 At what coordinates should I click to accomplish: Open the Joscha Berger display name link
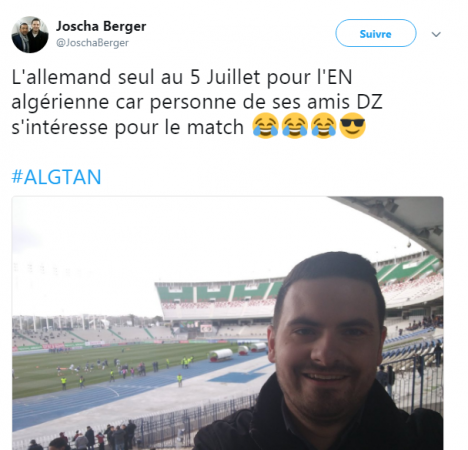[x=101, y=26]
